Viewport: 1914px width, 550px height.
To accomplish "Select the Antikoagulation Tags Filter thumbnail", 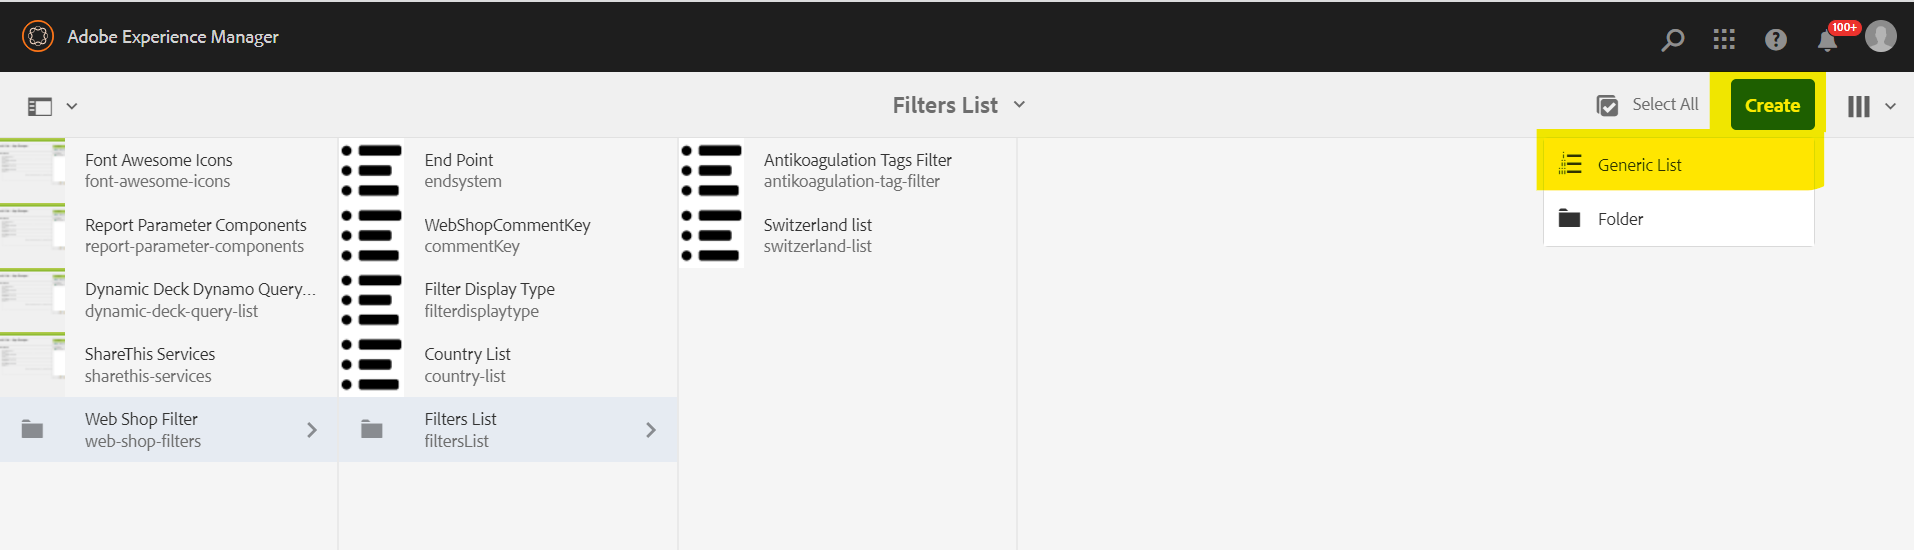I will coord(711,171).
